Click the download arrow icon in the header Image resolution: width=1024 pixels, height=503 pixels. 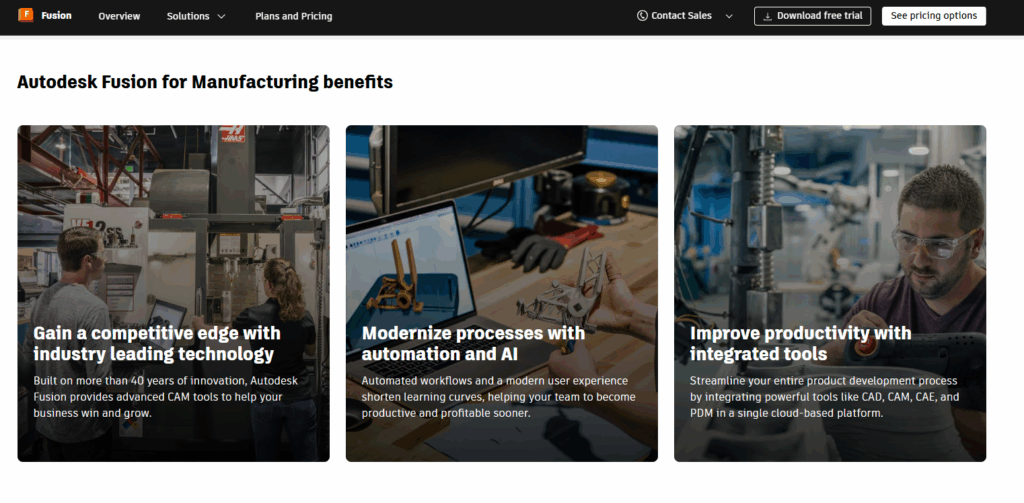(767, 16)
